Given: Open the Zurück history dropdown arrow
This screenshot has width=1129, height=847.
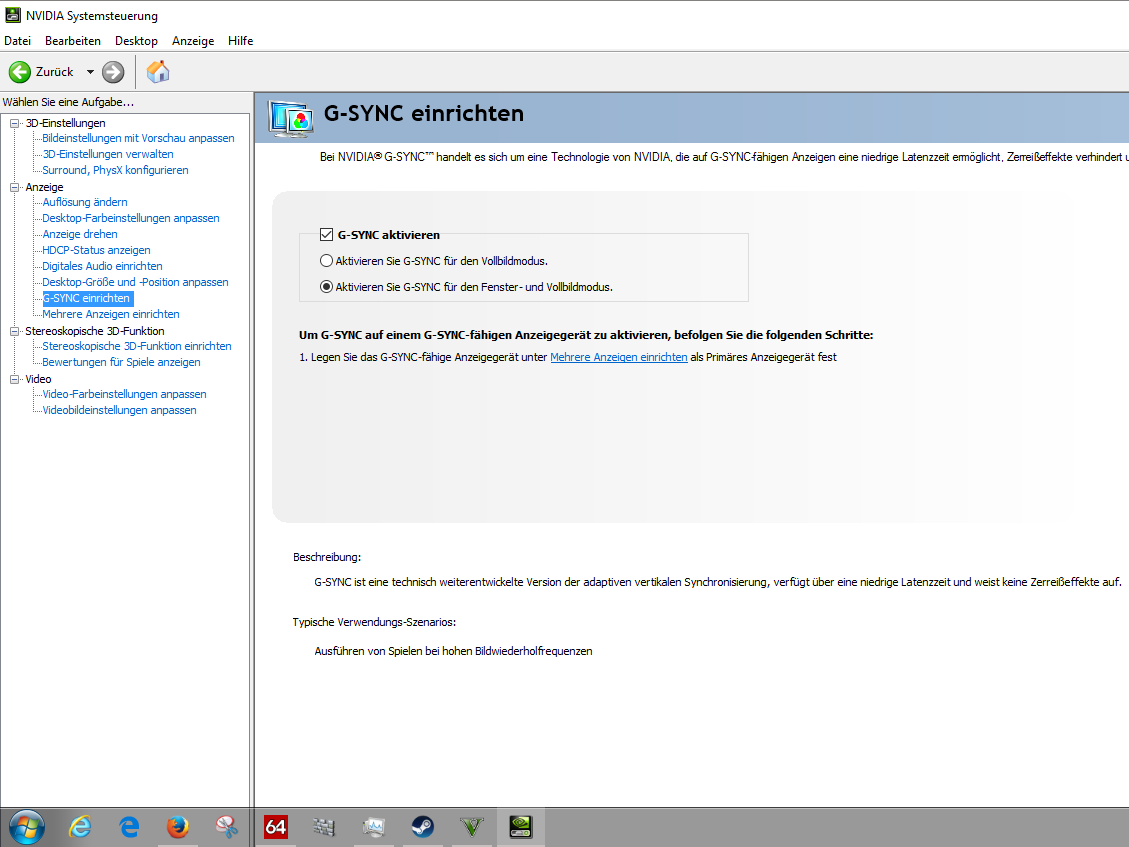Looking at the screenshot, I should click(x=90, y=72).
